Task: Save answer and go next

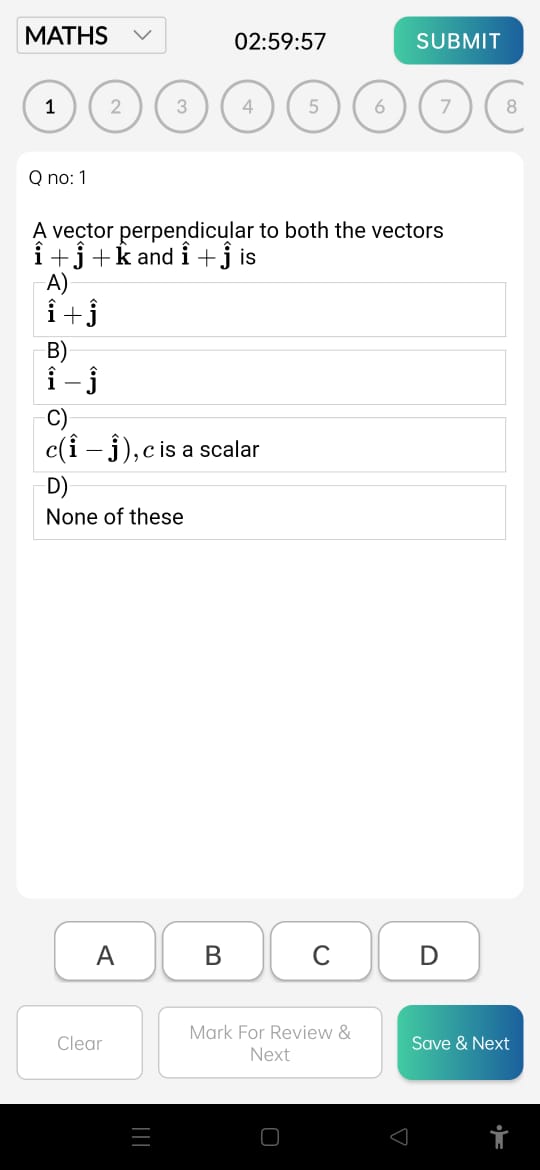Action: click(x=460, y=1042)
